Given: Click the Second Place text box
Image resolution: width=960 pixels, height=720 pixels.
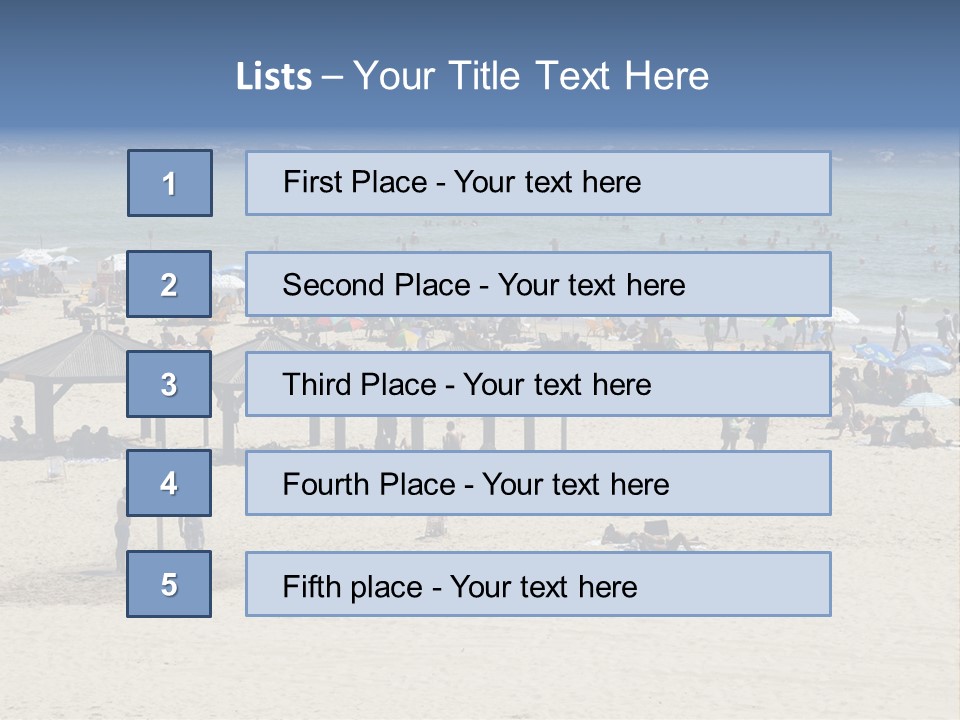Looking at the screenshot, I should tap(538, 284).
